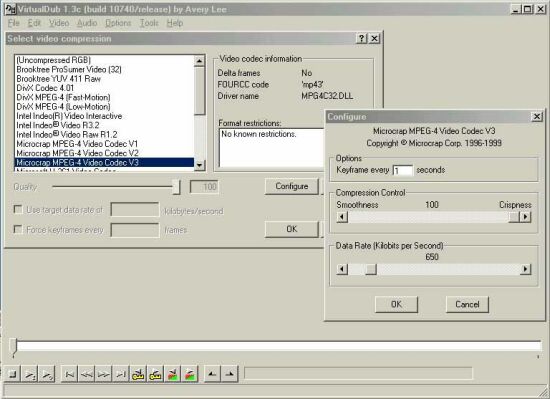Viewport: 550px width, 399px height.
Task: Select DivX MPEG-4 (Low-Motion)
Action: click(x=105, y=107)
